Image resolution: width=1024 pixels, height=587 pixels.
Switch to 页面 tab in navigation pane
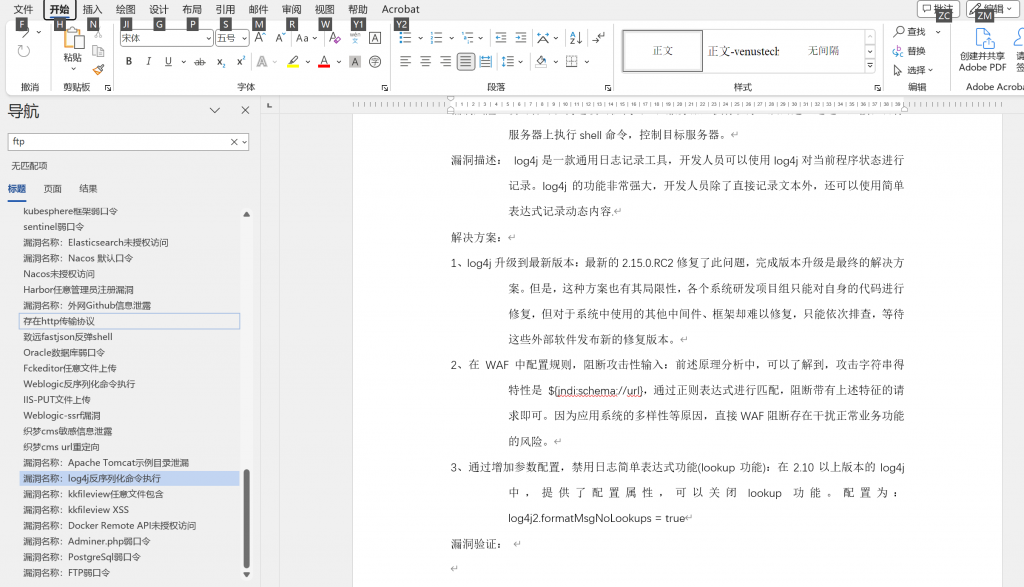coord(52,189)
